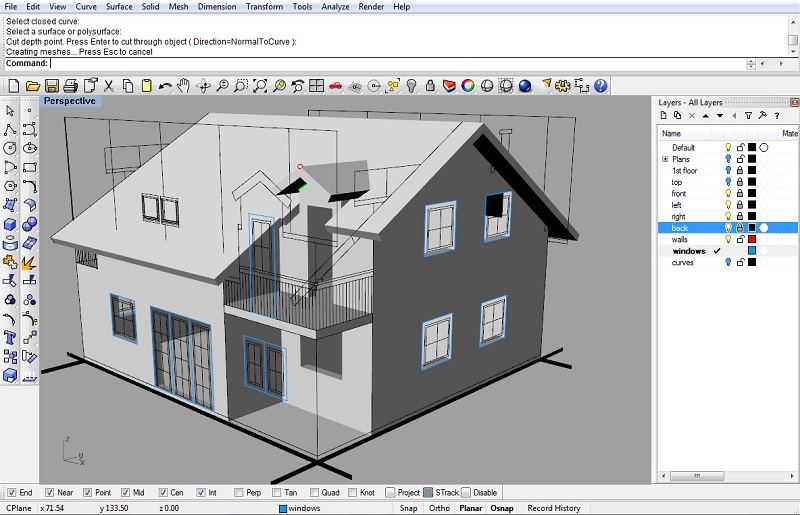The height and width of the screenshot is (515, 800).
Task: Click the padlock Lock objects icon in toolbar
Action: click(430, 86)
